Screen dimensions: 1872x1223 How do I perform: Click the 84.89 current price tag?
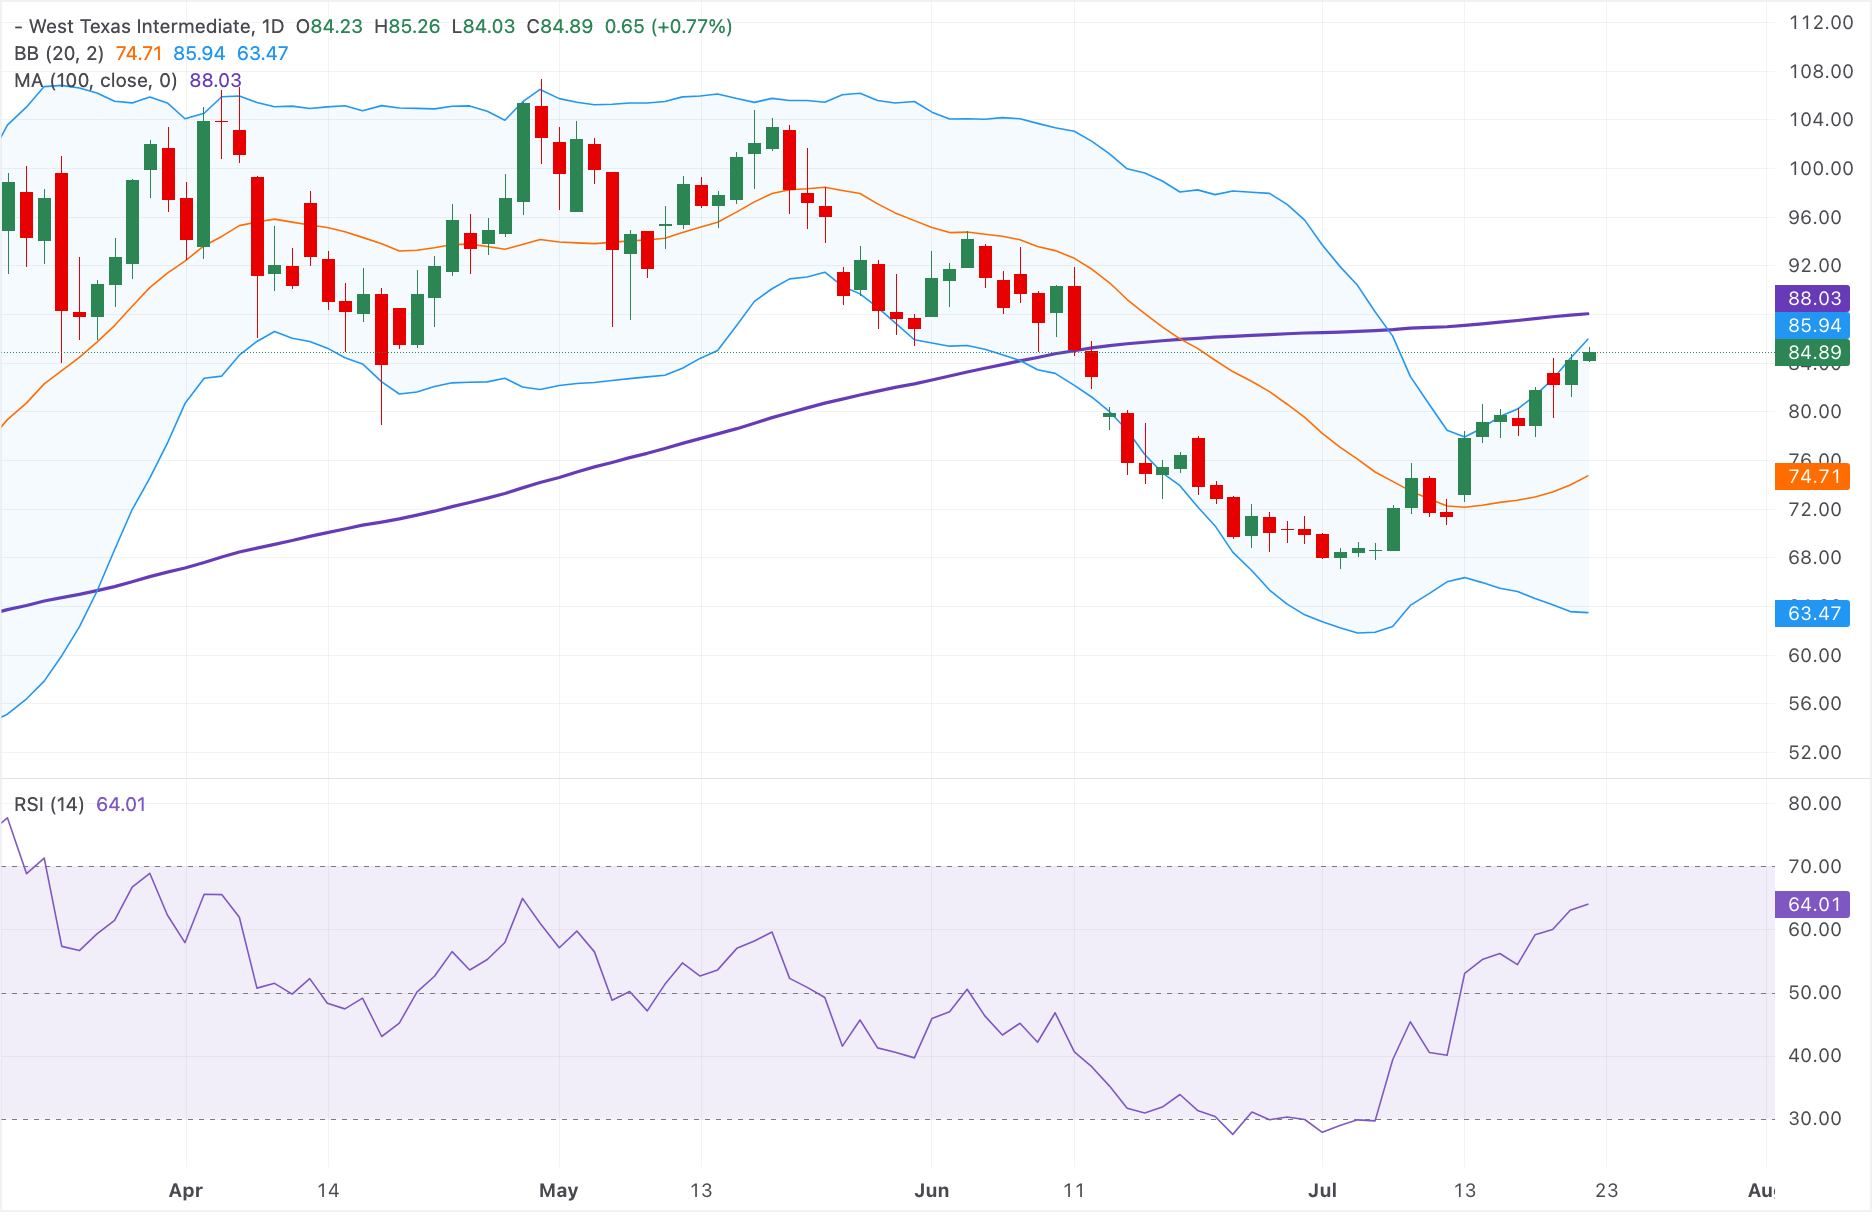(x=1813, y=352)
